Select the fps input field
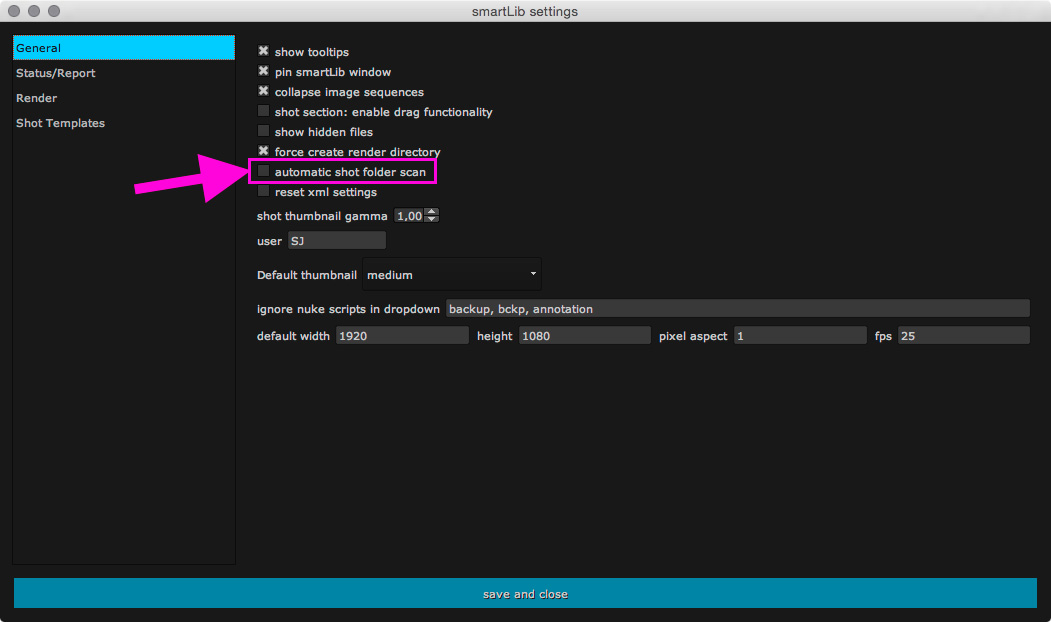This screenshot has width=1051, height=622. tap(963, 336)
